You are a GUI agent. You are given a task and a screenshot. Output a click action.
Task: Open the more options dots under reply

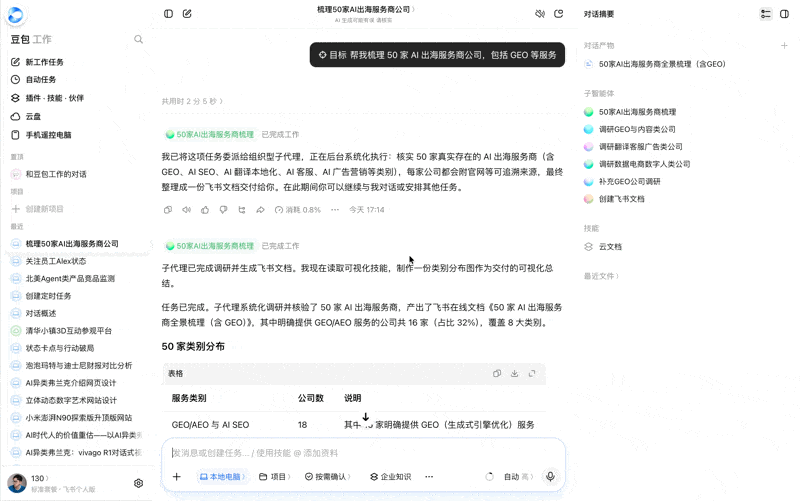point(335,210)
